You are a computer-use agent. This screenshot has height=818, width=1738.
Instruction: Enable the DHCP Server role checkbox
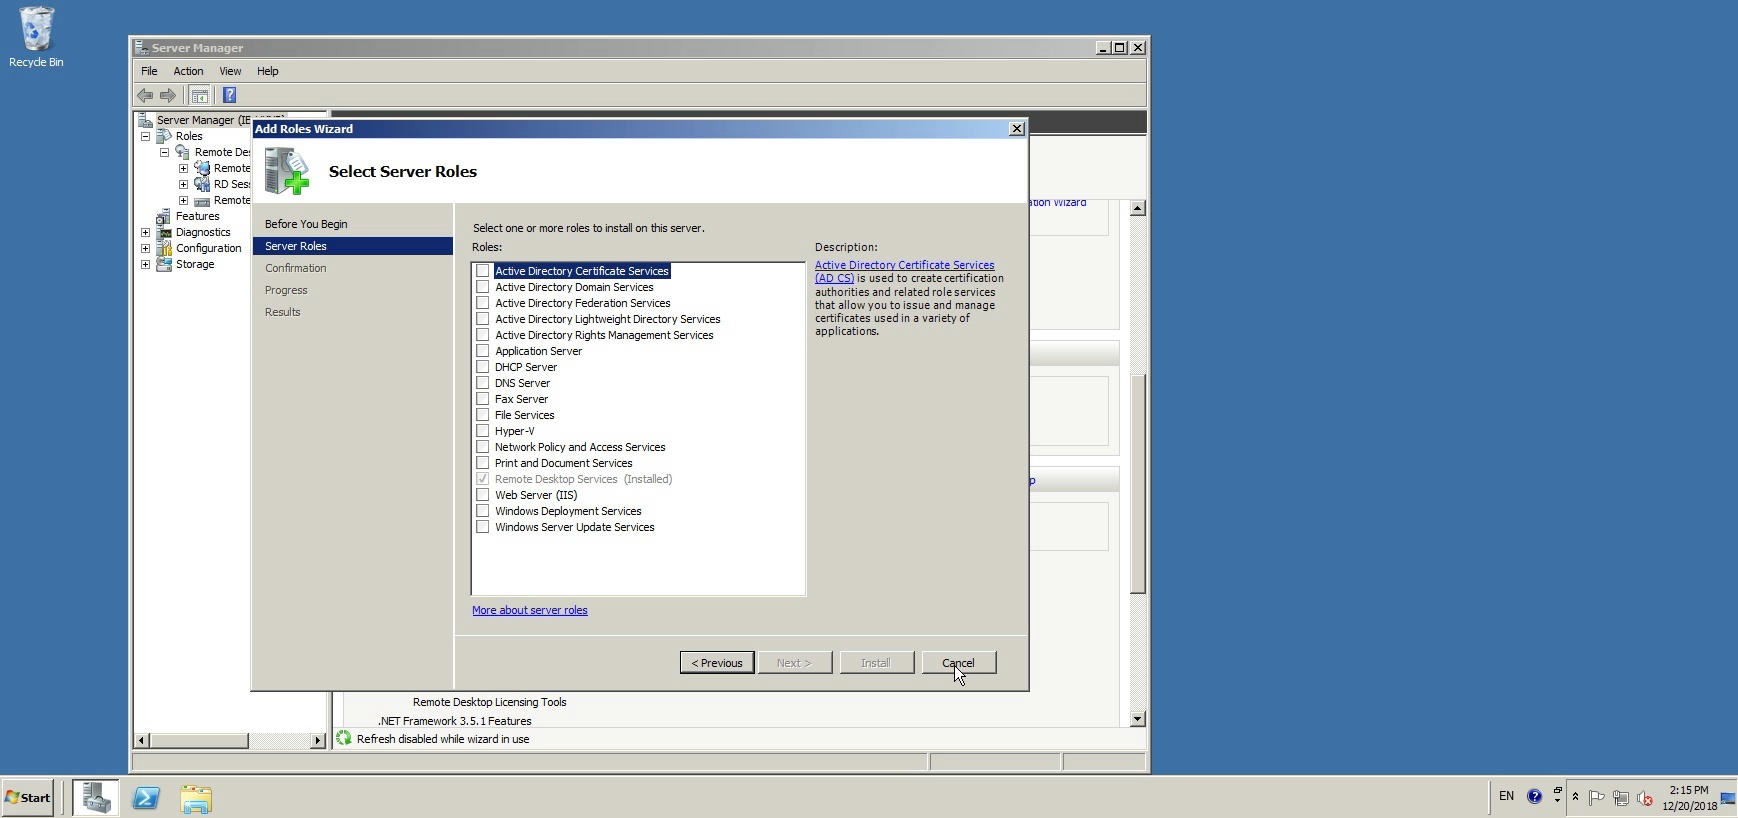pos(483,367)
